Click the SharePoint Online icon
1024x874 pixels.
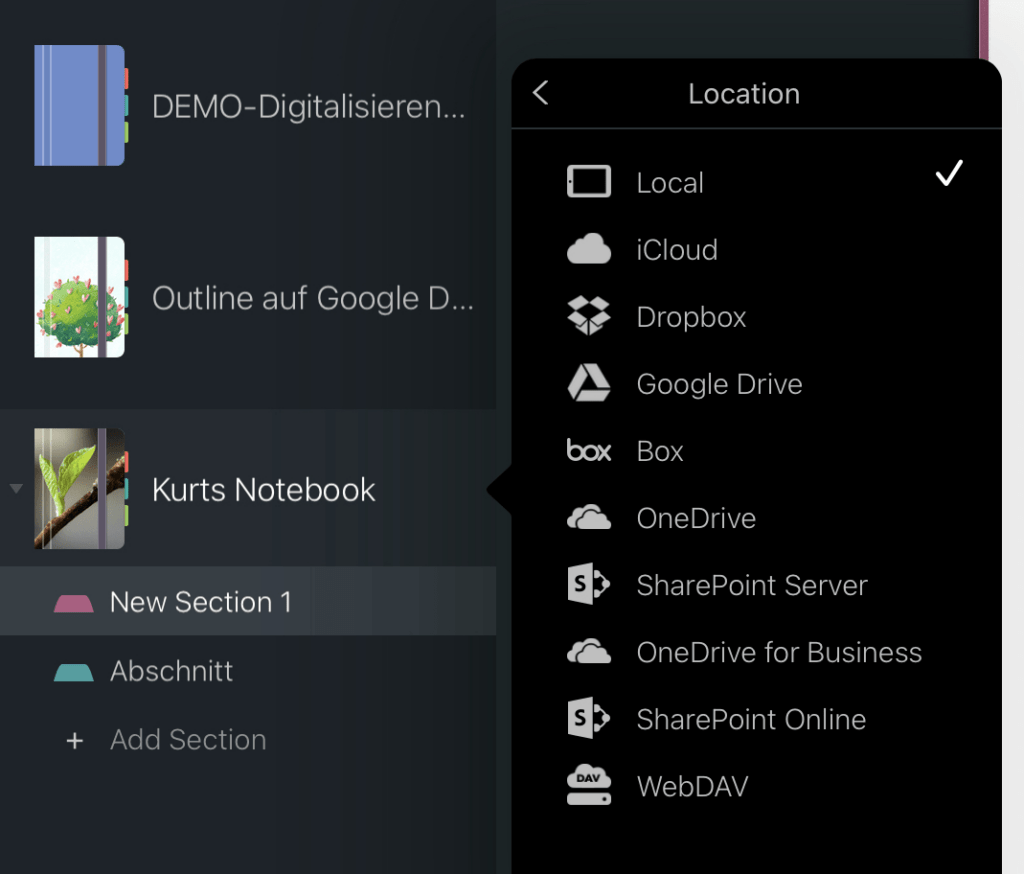[588, 718]
